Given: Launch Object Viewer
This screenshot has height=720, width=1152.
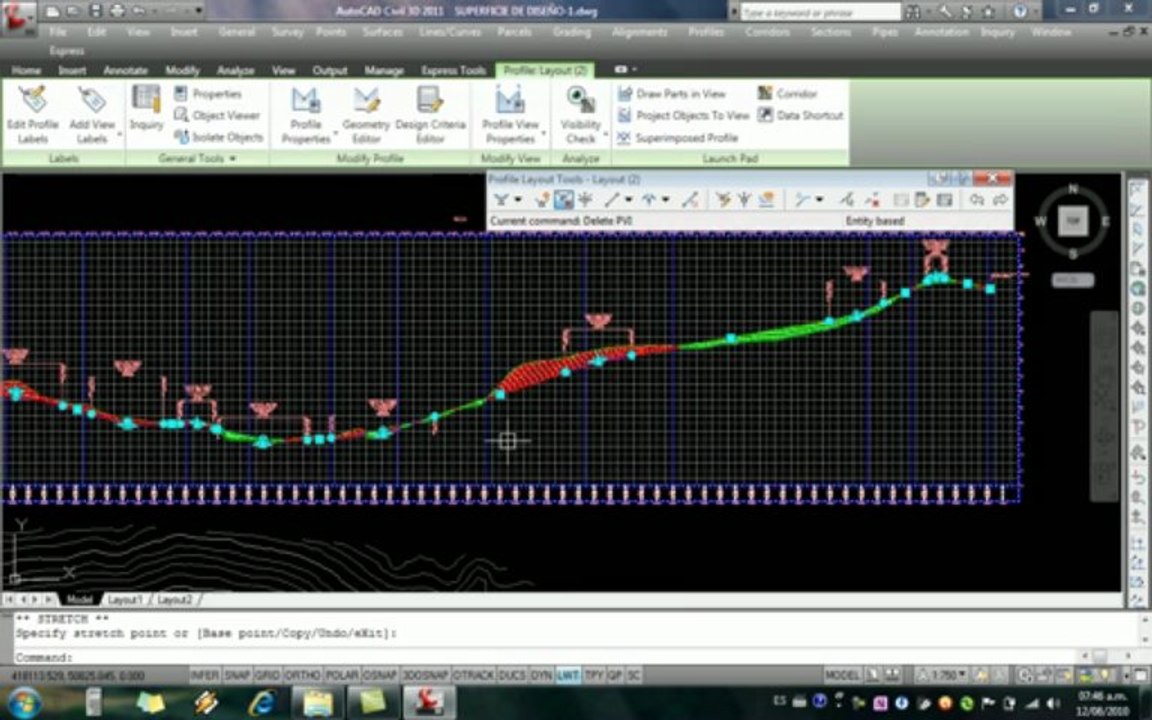Looking at the screenshot, I should tap(217, 115).
